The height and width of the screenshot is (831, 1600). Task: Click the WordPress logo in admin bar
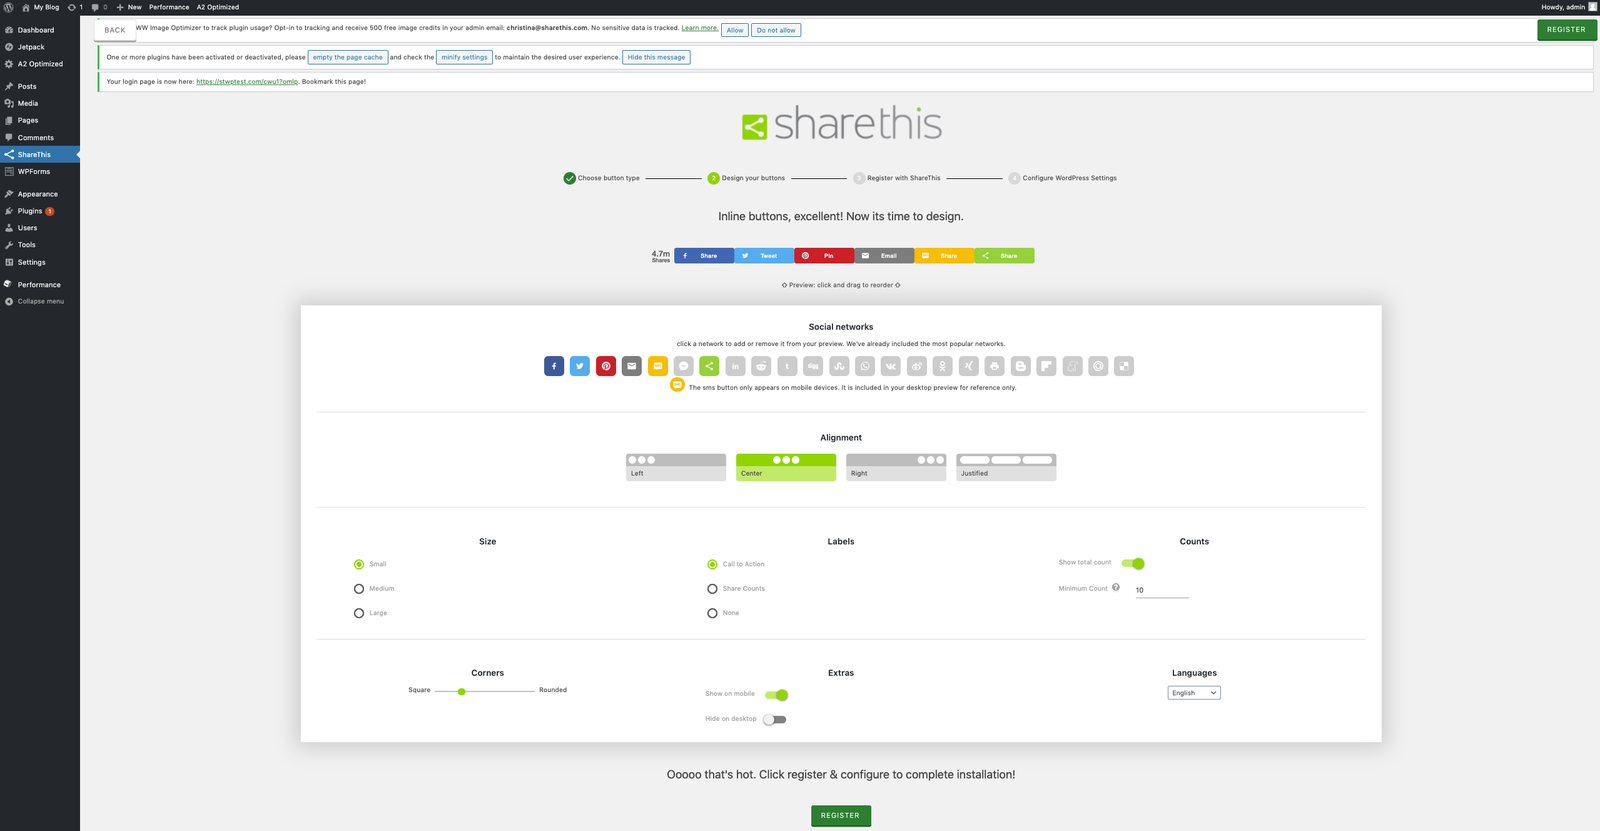coord(8,7)
